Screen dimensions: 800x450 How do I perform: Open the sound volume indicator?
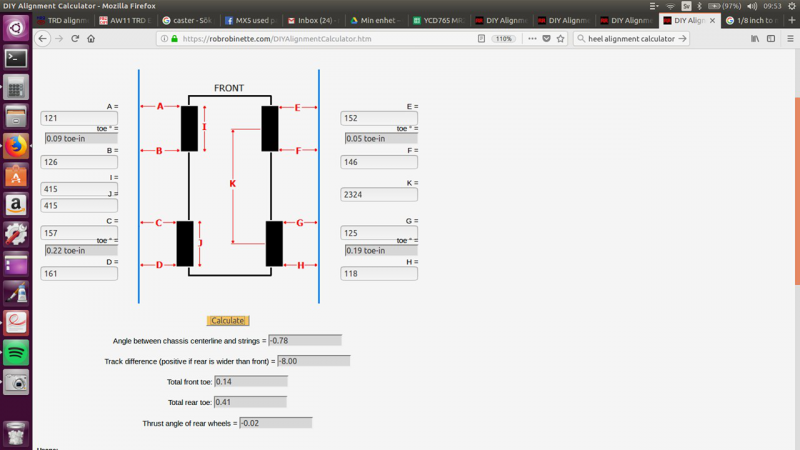tap(752, 6)
